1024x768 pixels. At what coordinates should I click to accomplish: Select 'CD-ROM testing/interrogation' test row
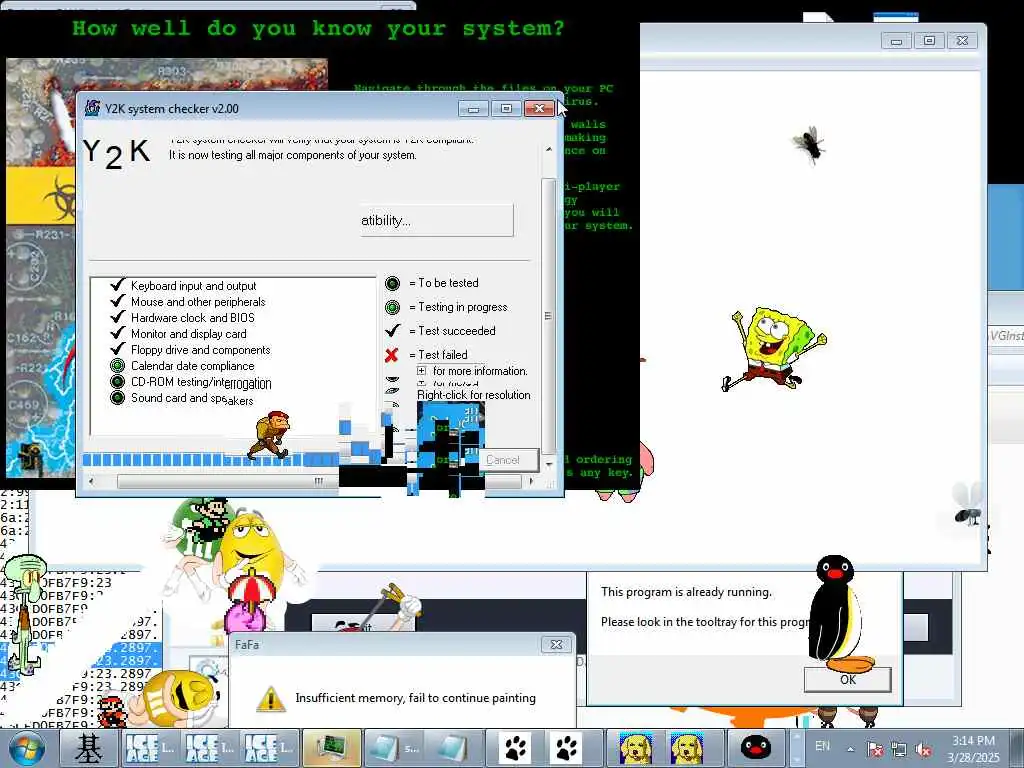tap(191, 382)
